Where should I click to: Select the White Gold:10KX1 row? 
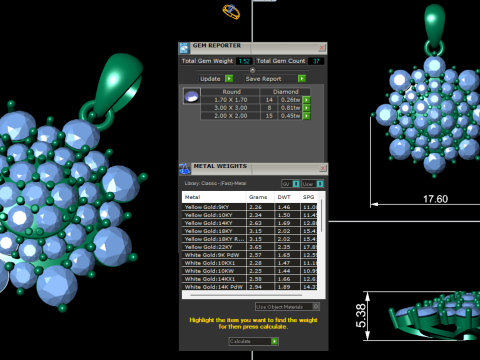[251, 263]
